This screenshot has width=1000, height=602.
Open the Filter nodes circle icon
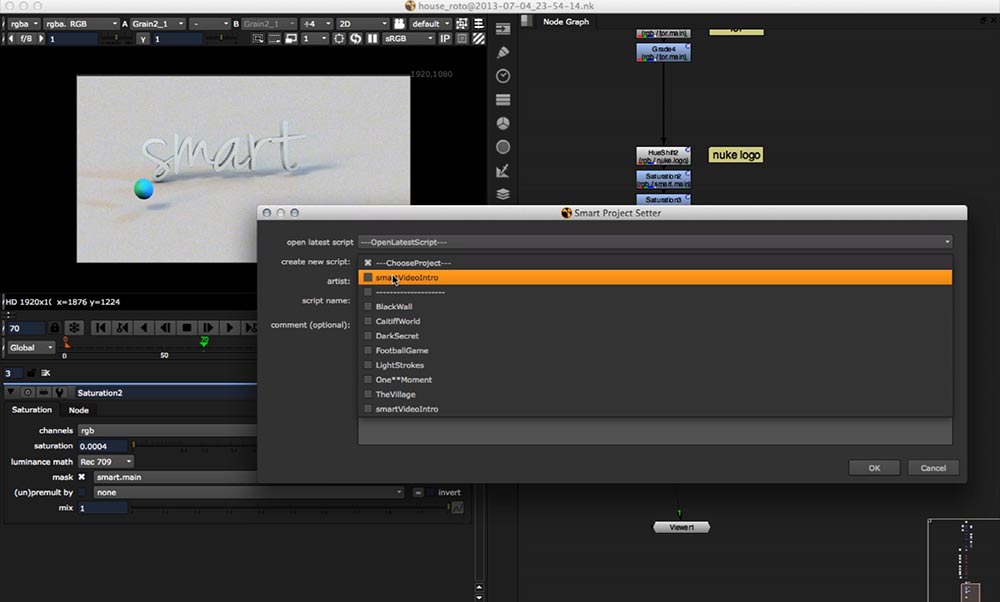503,147
